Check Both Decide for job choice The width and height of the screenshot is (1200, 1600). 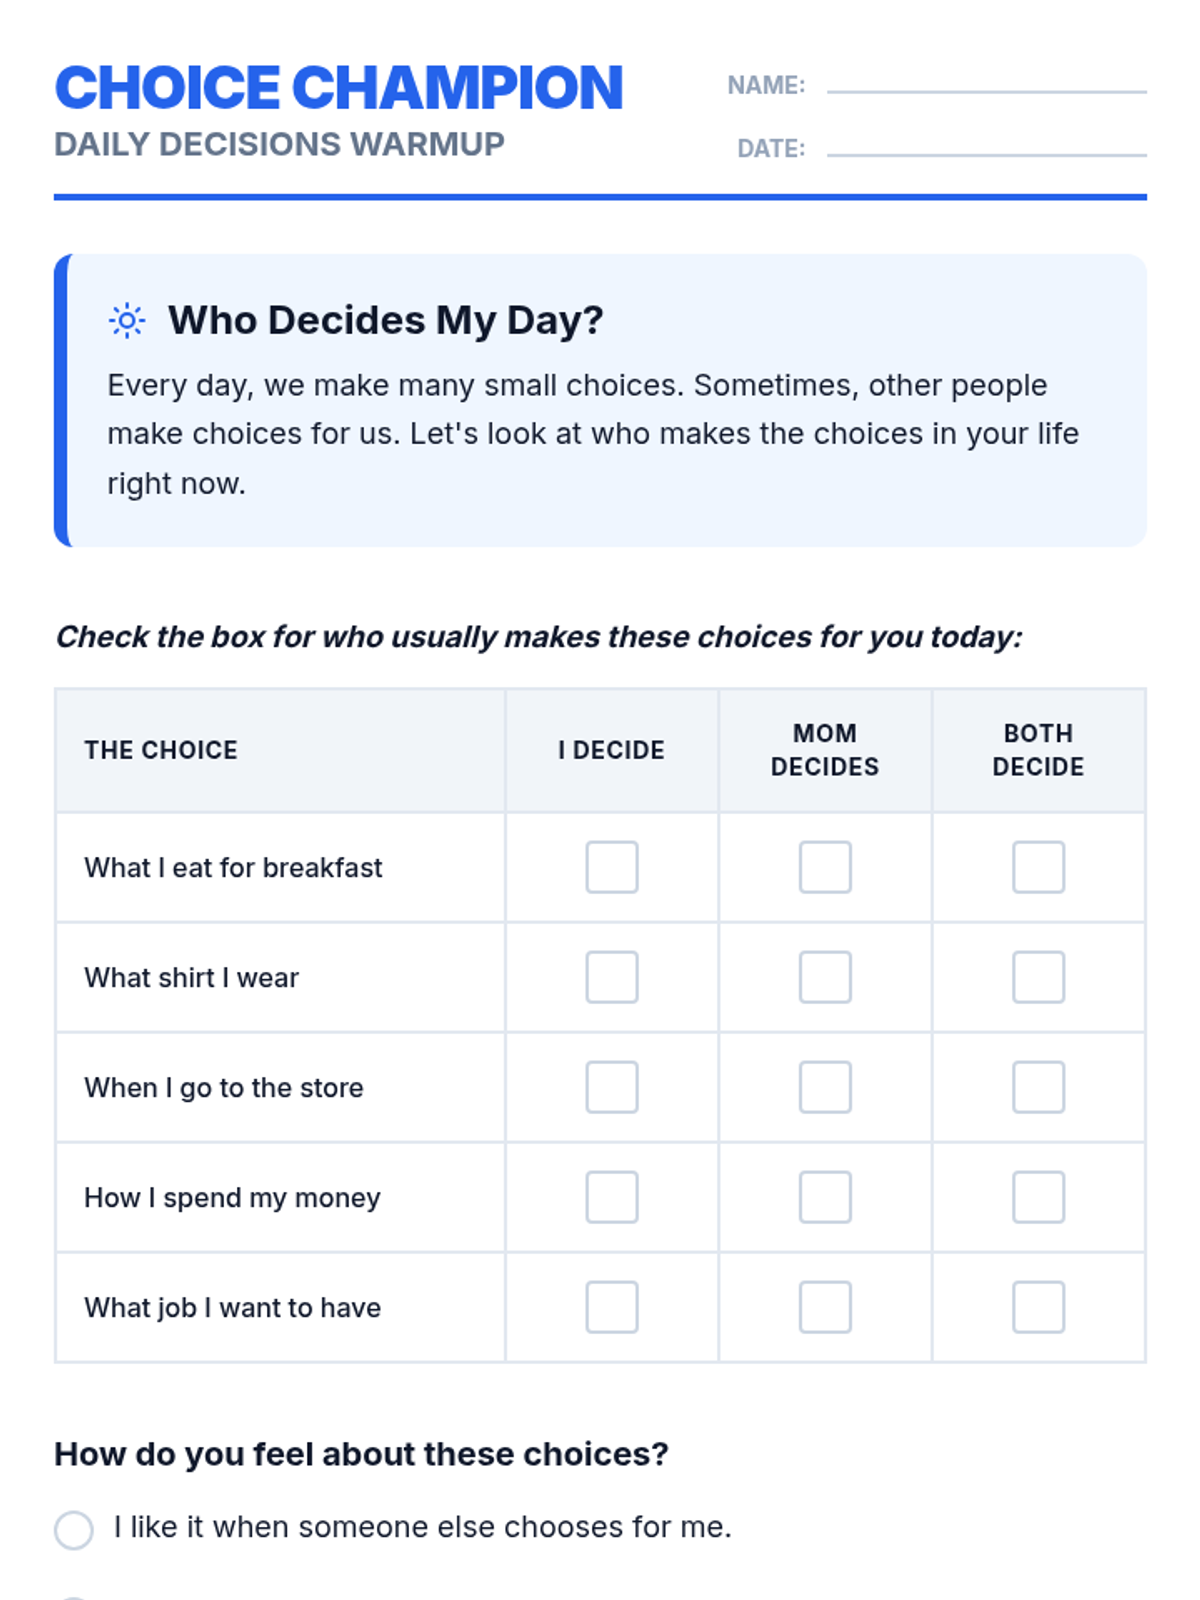[x=1038, y=1307]
